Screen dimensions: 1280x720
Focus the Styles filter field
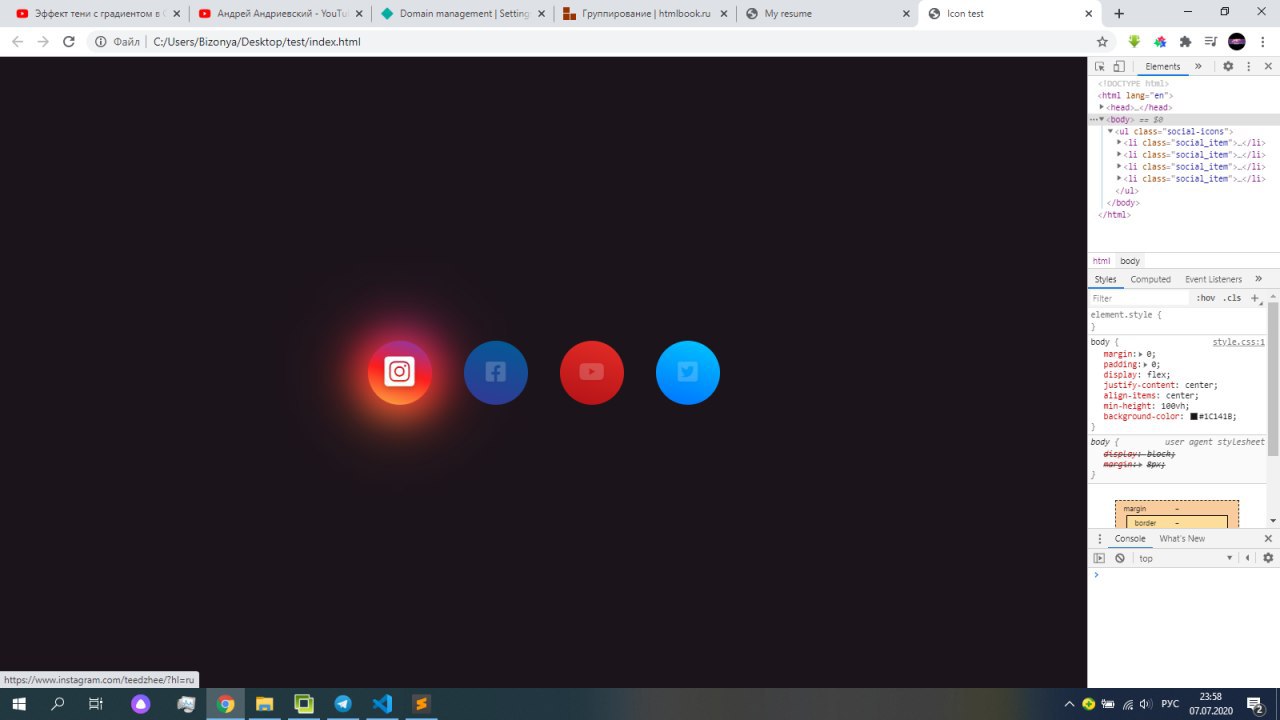point(1140,298)
